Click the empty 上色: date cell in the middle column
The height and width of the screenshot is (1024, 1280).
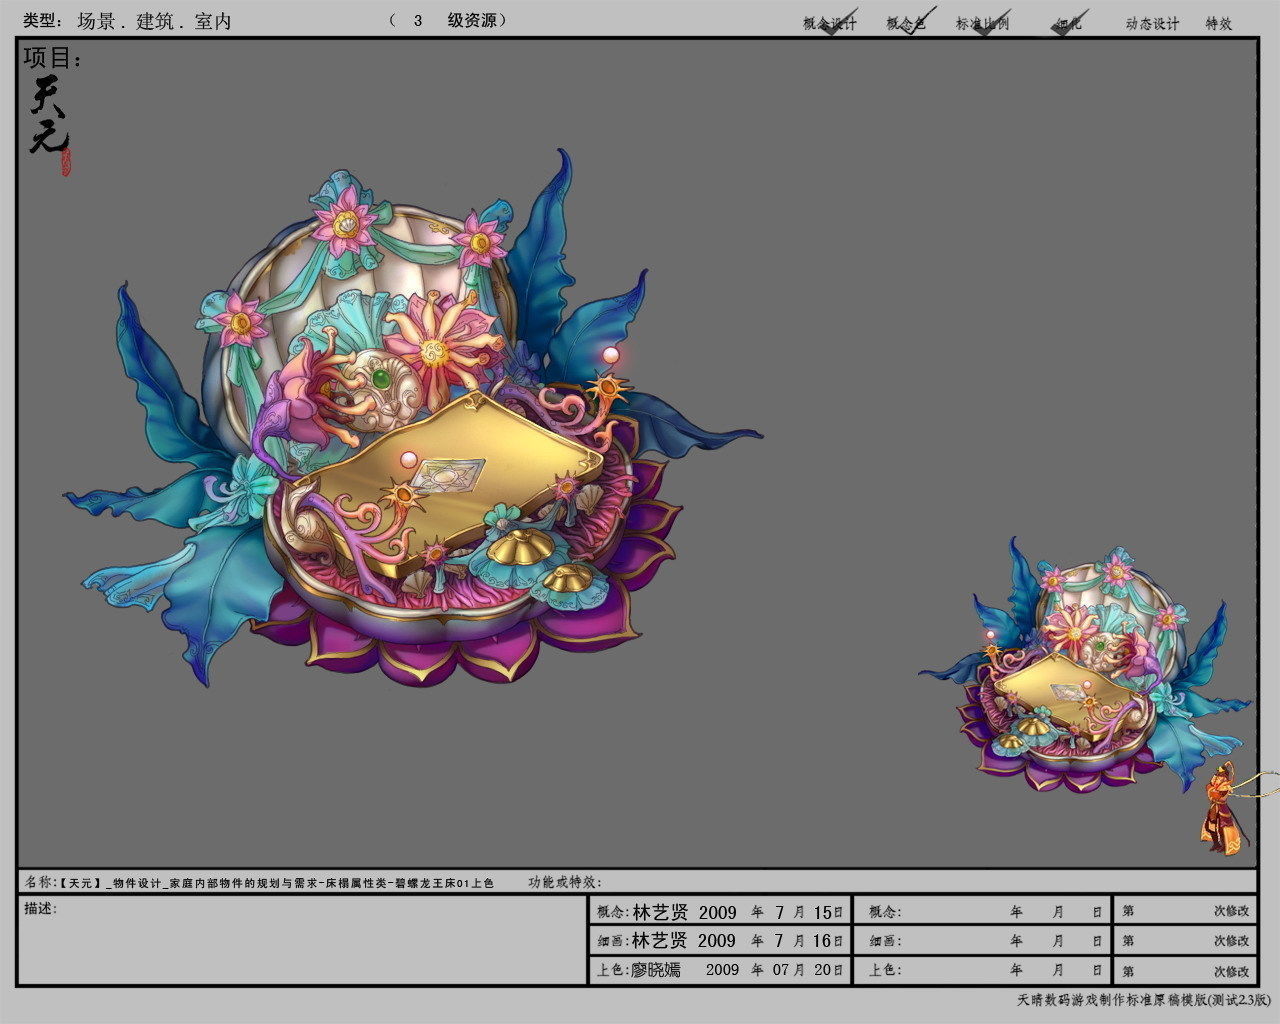coord(983,970)
